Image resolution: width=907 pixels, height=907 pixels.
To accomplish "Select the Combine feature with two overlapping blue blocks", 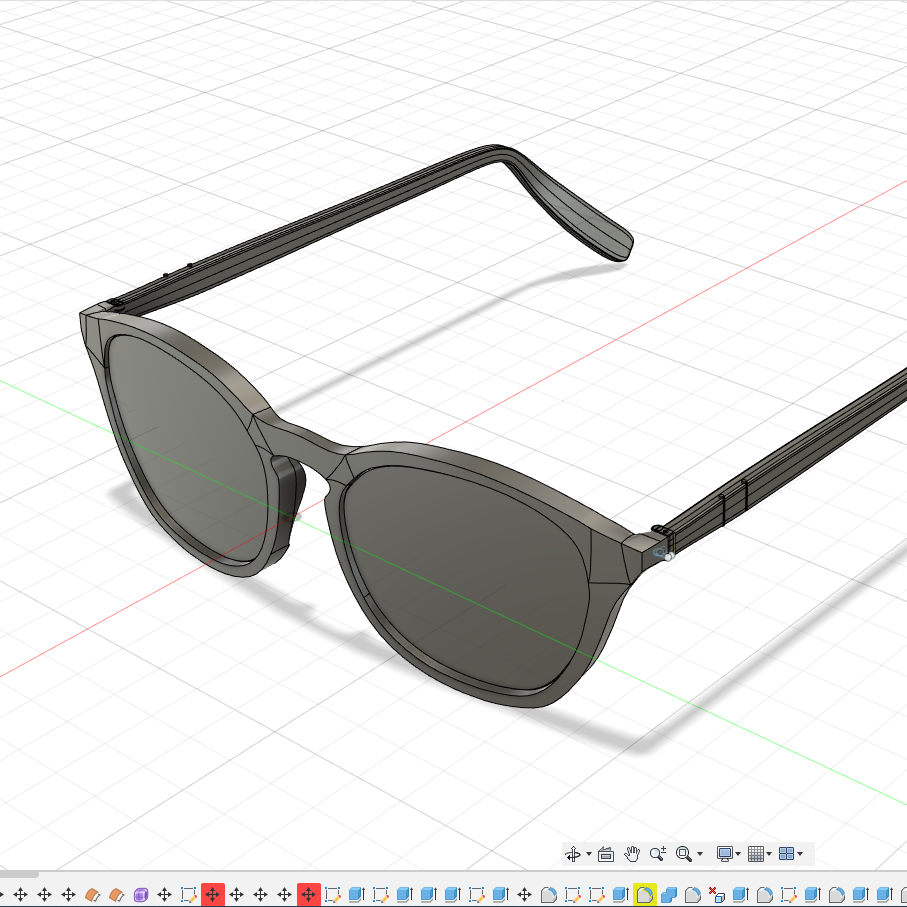I will point(669,895).
